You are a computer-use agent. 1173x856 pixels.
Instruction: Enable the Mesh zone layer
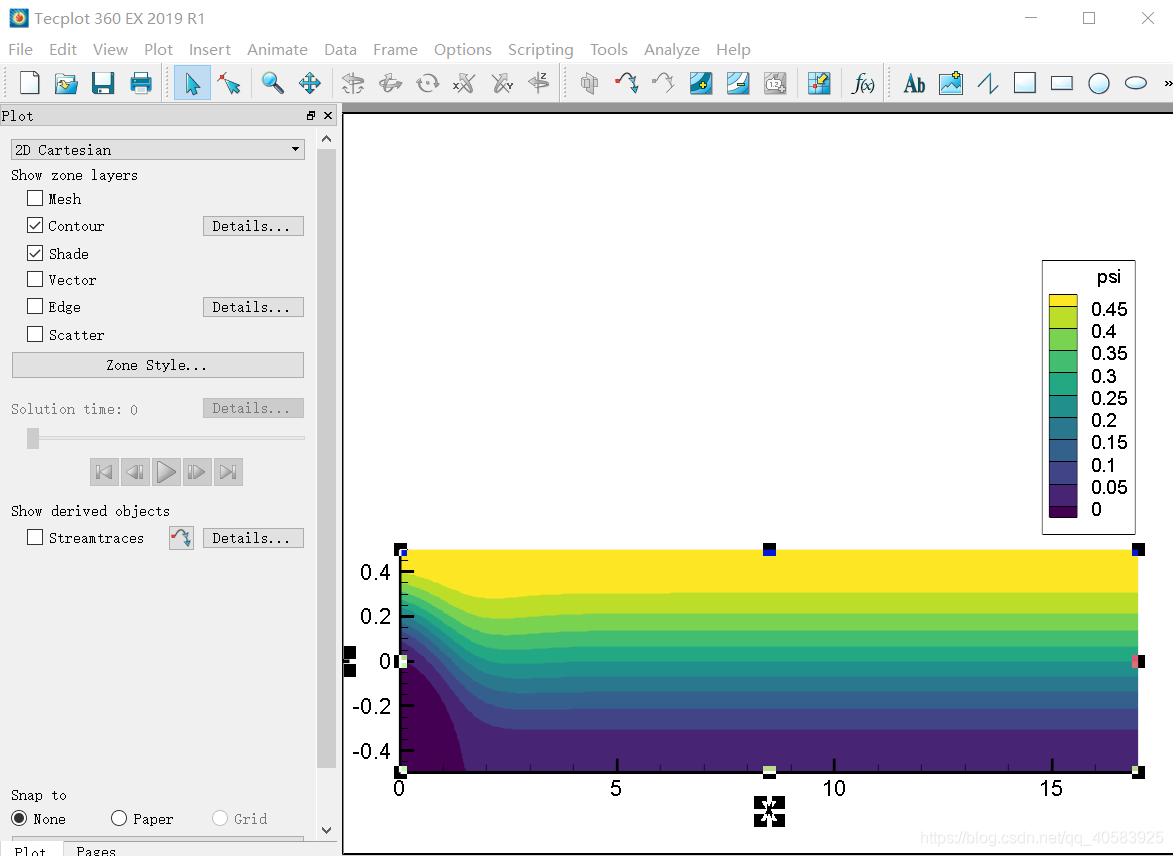pos(34,198)
